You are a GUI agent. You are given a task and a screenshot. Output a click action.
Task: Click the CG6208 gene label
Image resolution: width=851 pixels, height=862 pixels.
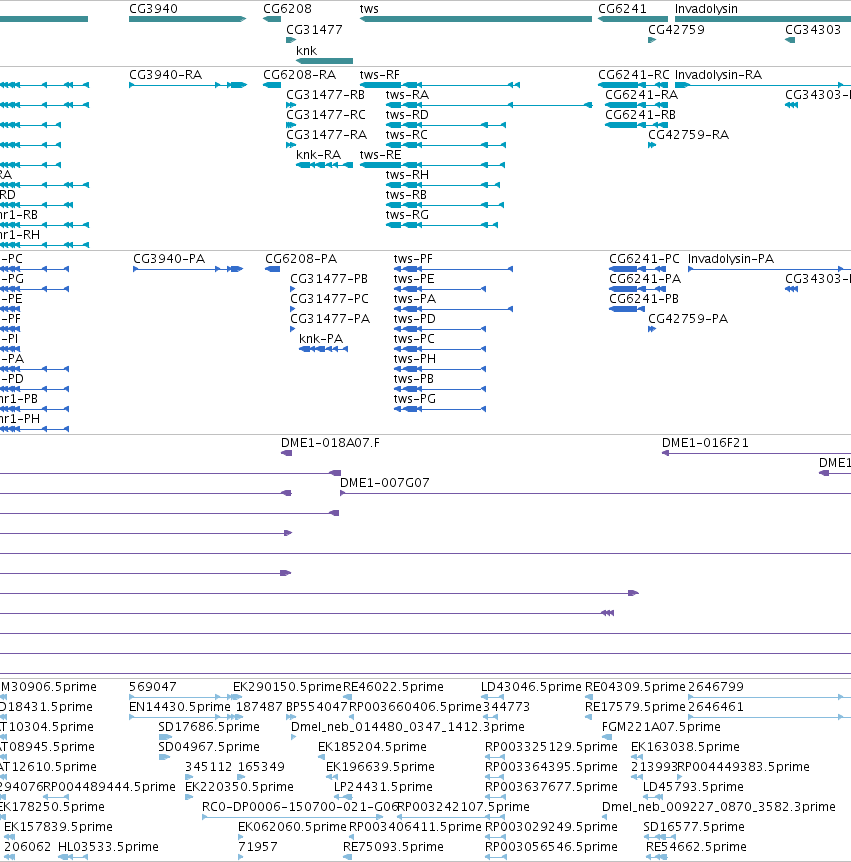(287, 9)
